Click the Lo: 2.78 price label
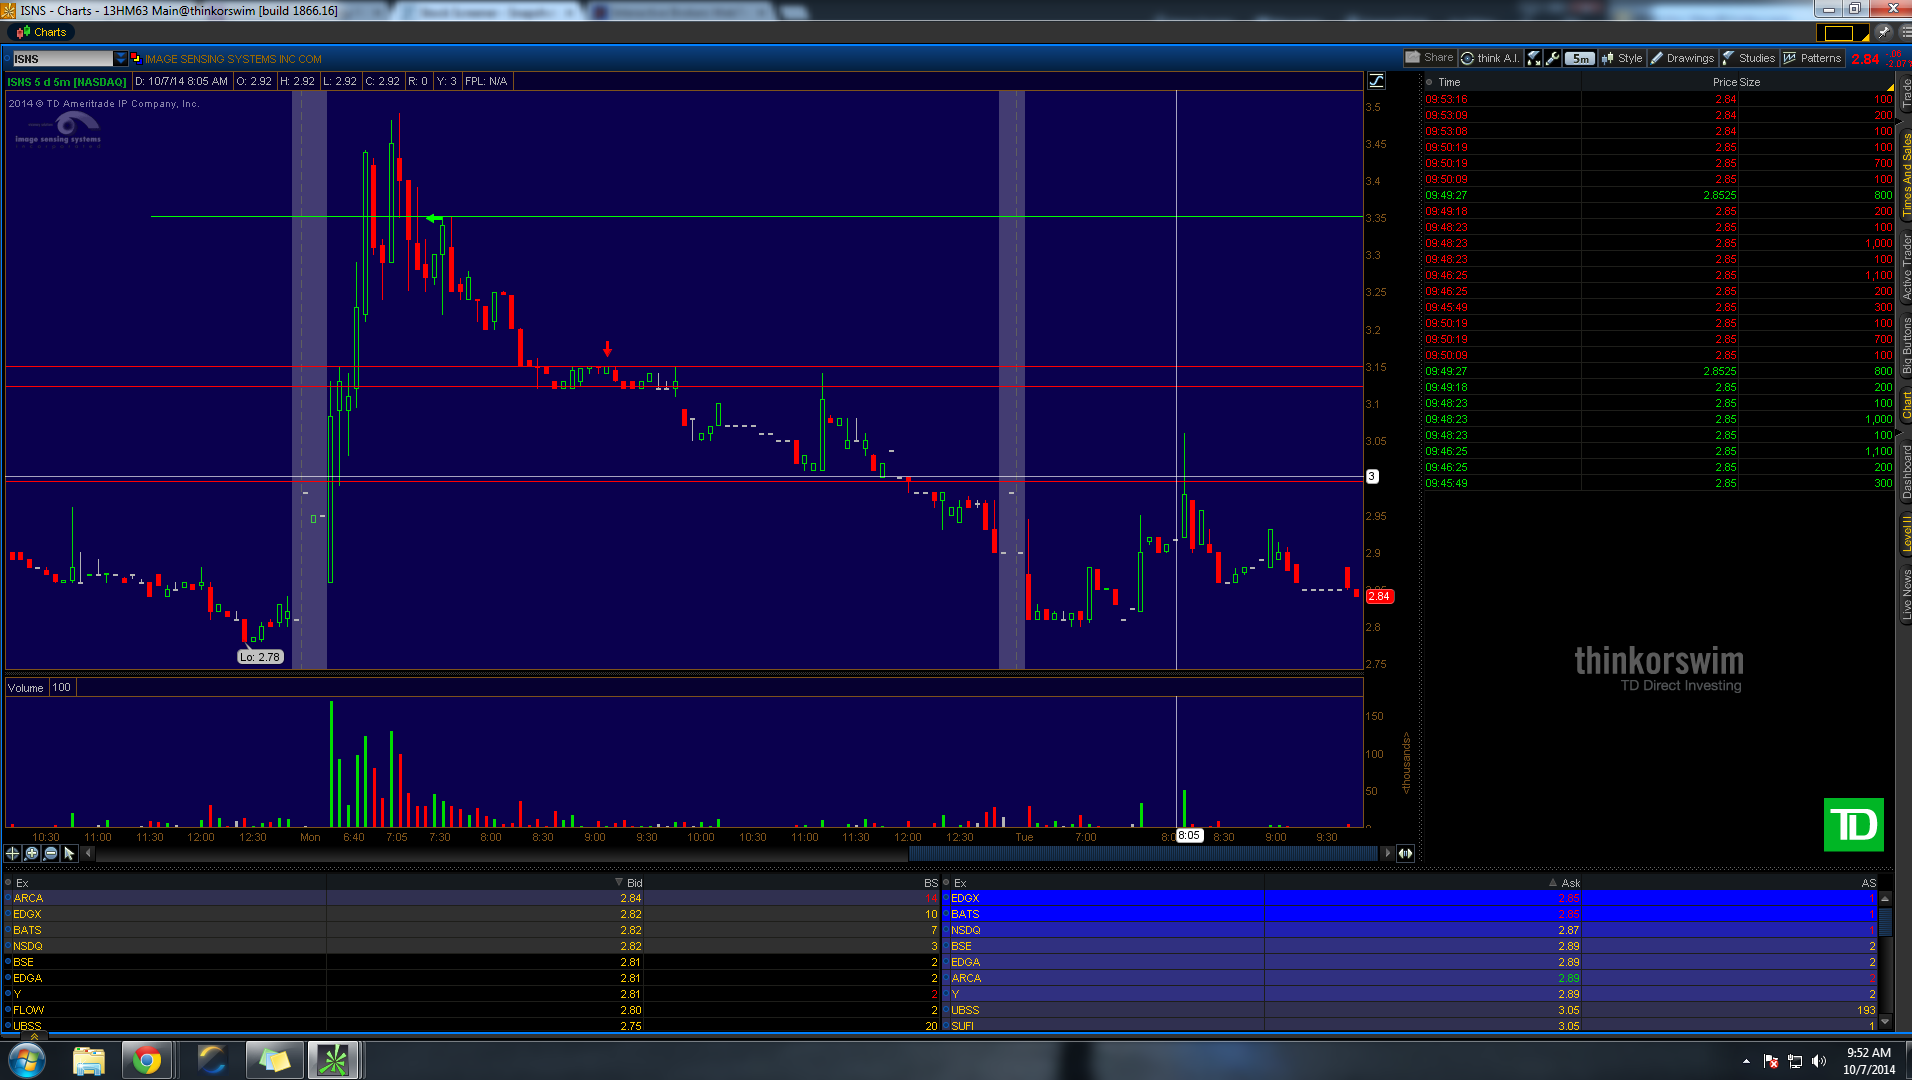This screenshot has height=1080, width=1912. (260, 657)
